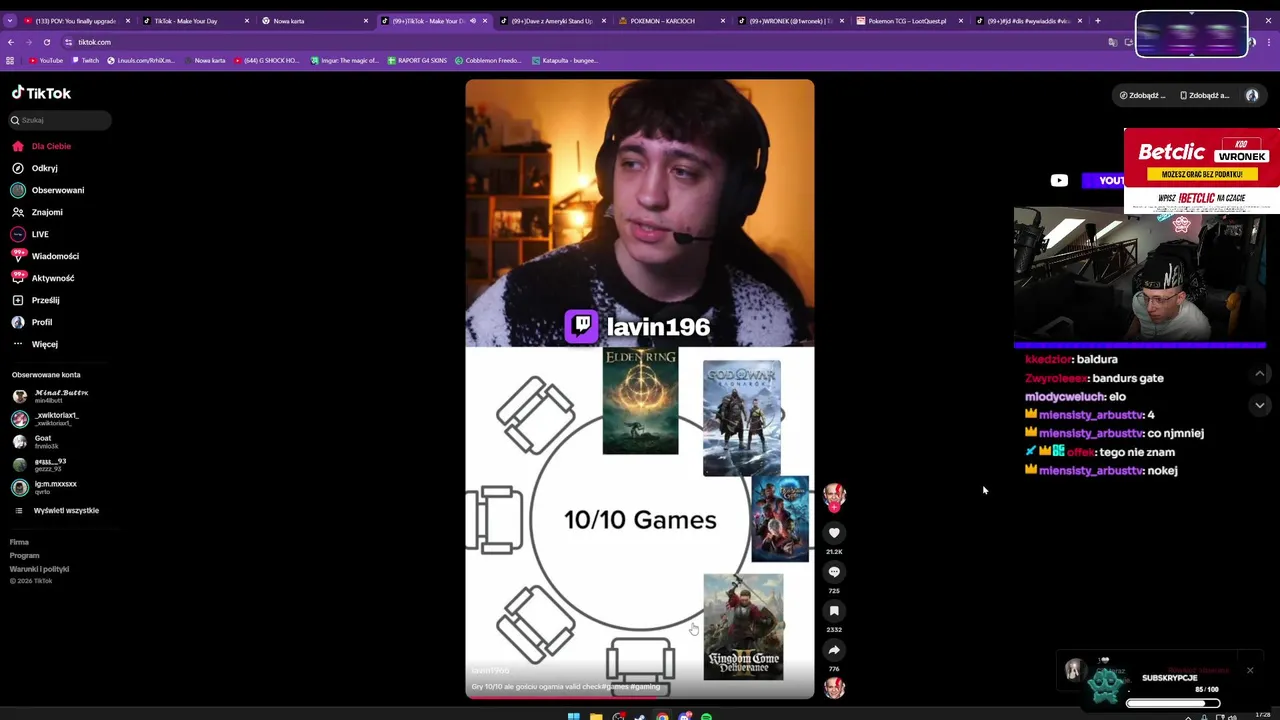Open Twitch bookmark
This screenshot has height=720, width=1280.
(x=85, y=60)
